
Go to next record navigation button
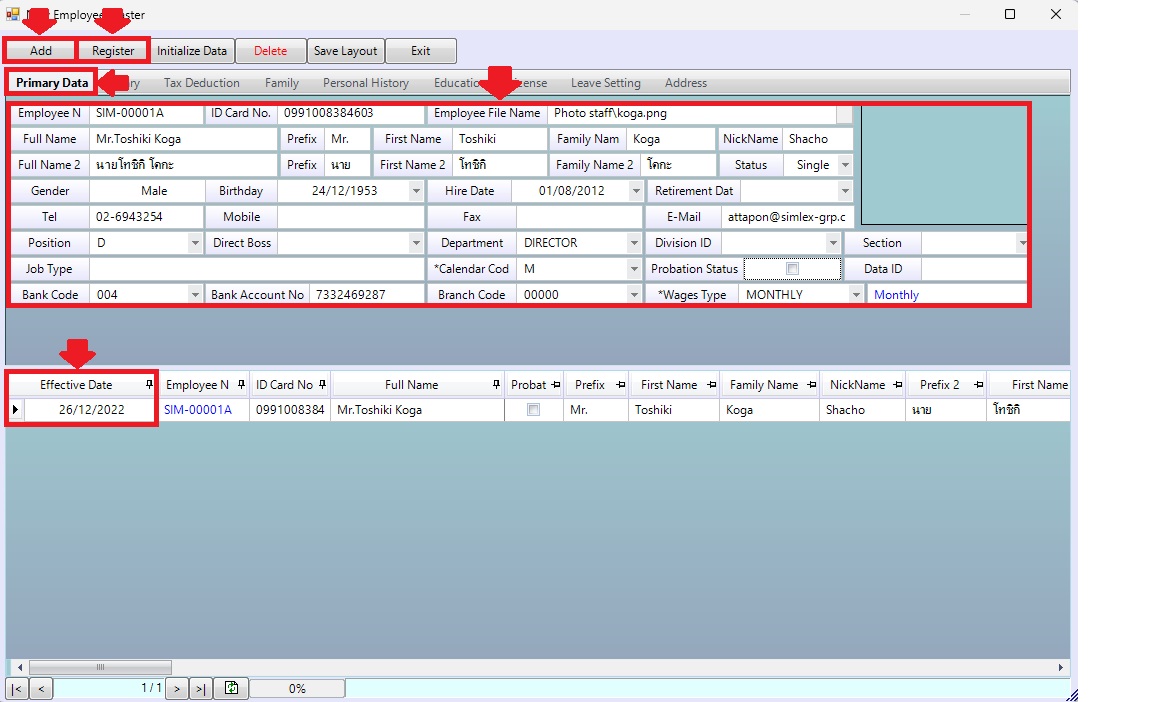(x=176, y=688)
